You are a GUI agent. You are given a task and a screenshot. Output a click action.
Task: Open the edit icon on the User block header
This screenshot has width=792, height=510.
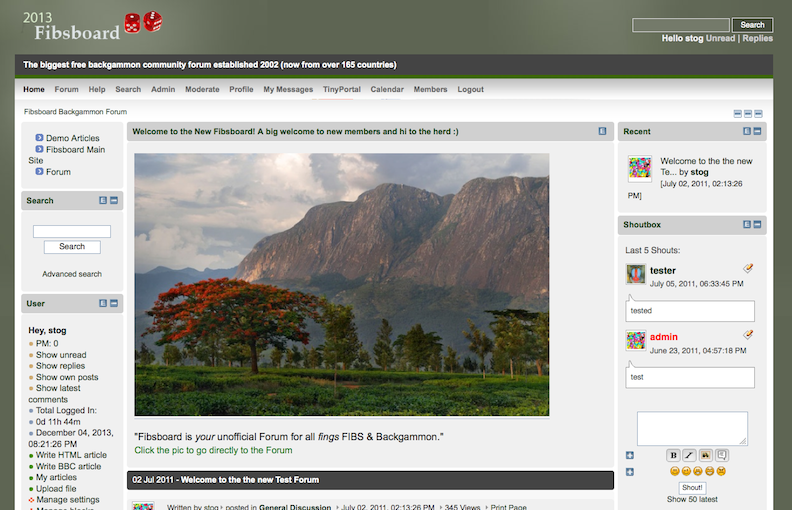point(103,303)
